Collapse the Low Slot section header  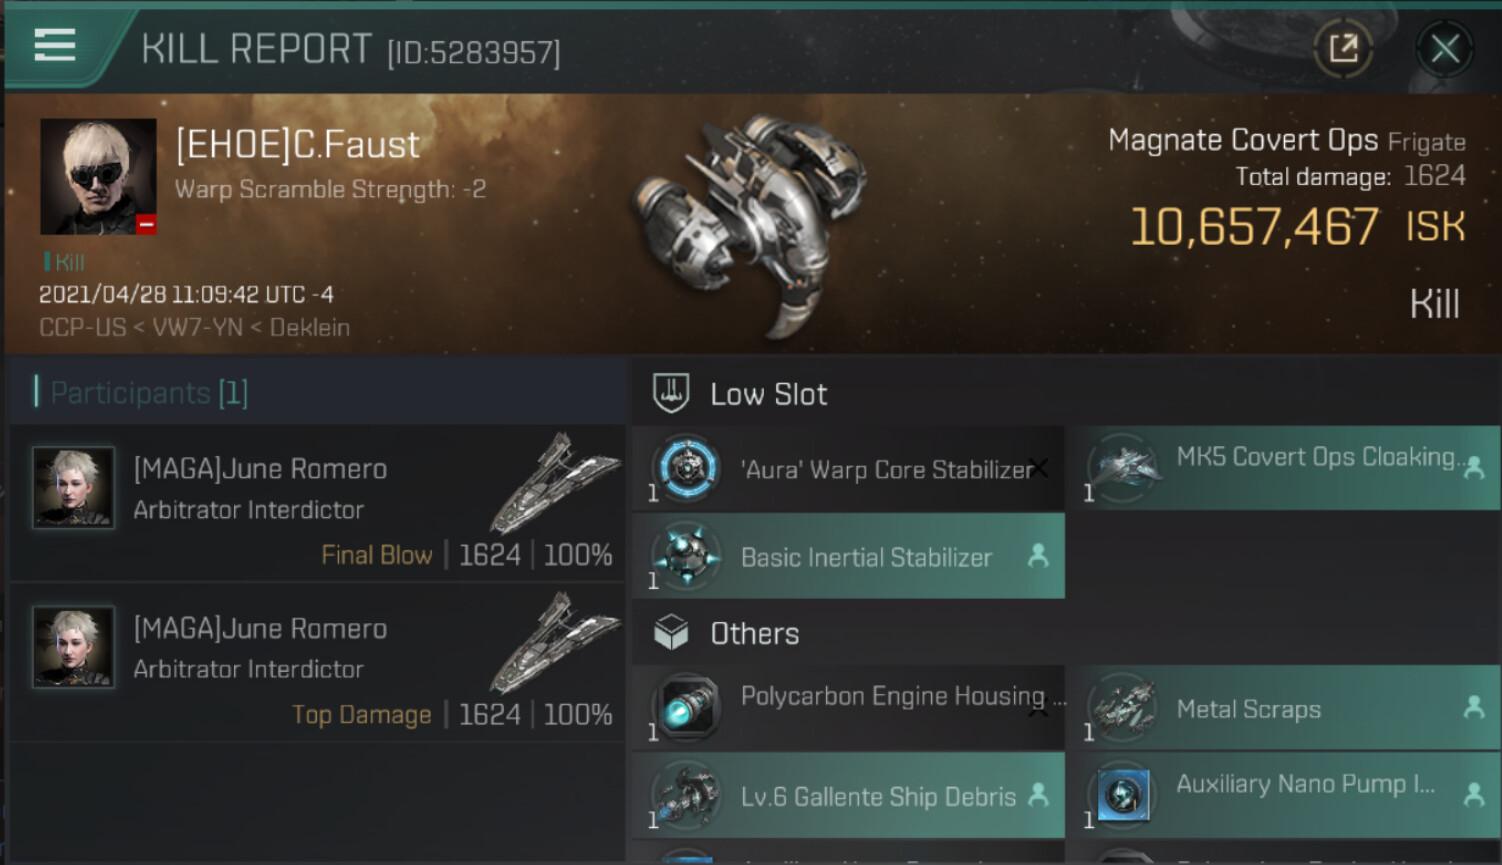(768, 394)
